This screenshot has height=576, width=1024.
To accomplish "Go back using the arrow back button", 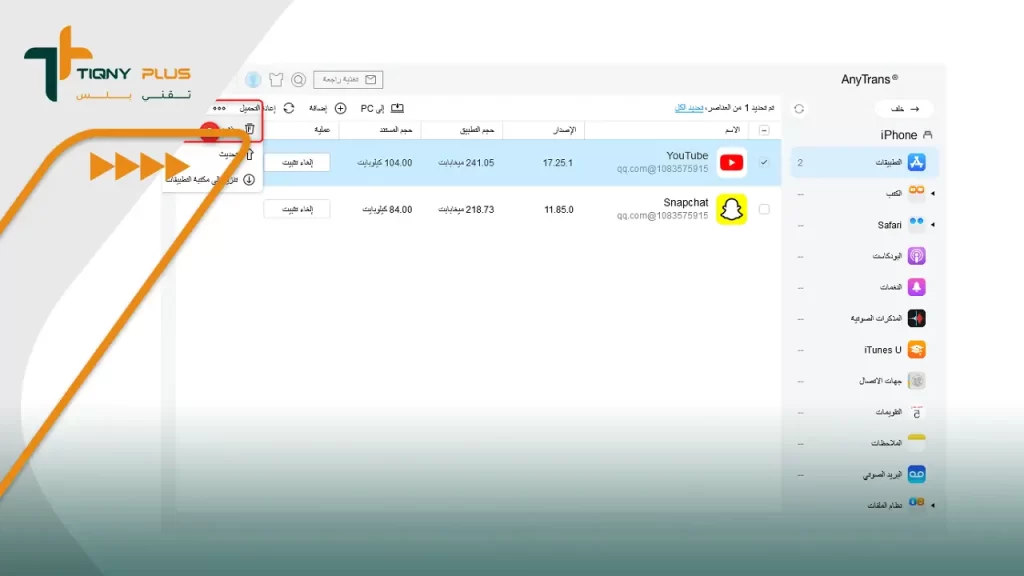I will pos(904,109).
